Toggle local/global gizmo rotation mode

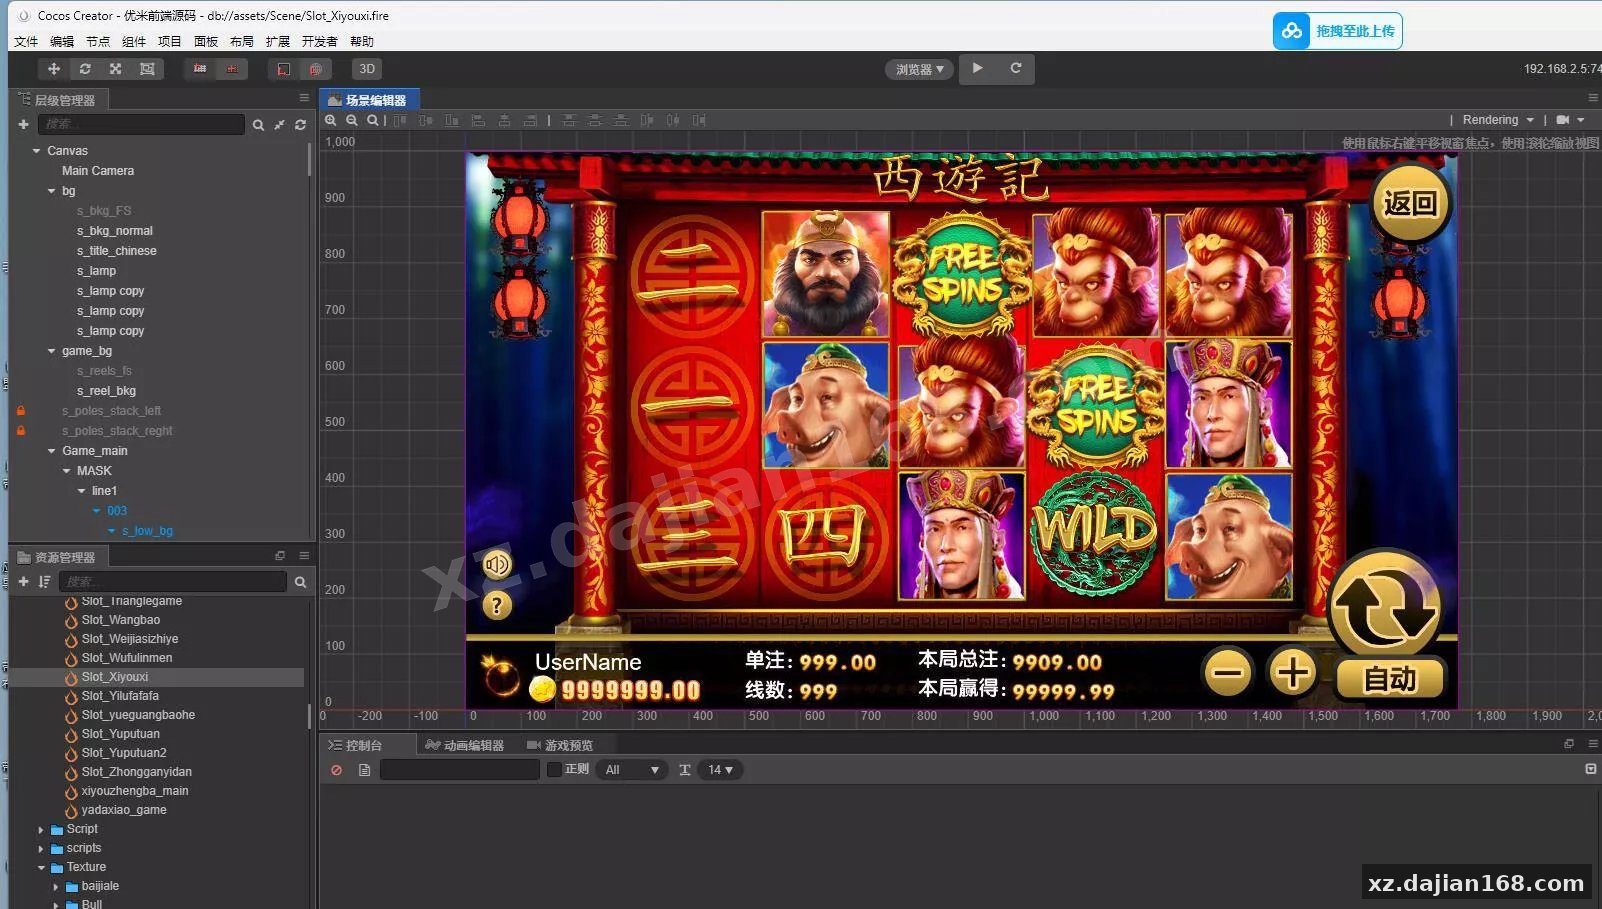coord(232,69)
